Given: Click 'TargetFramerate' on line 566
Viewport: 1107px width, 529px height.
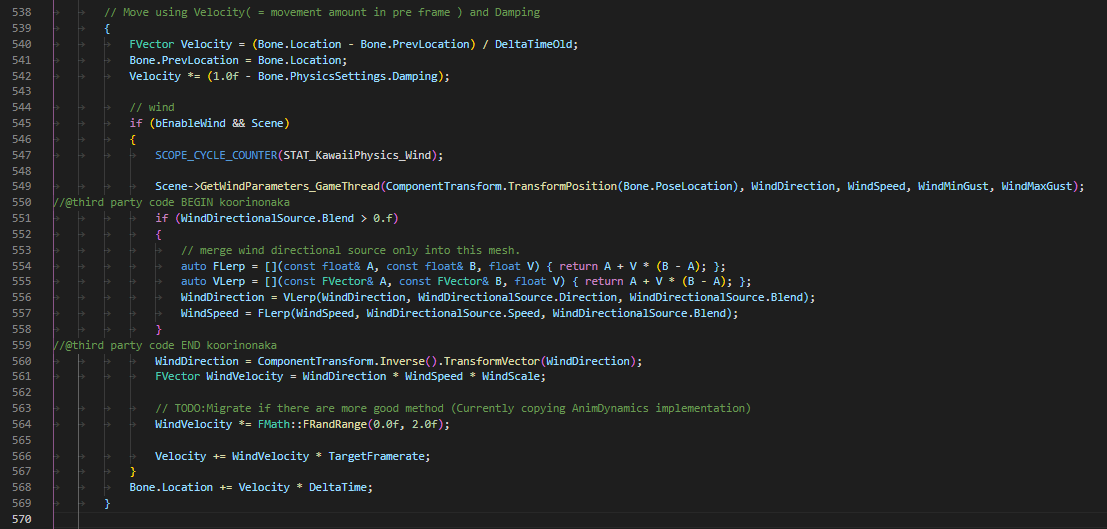Looking at the screenshot, I should [x=376, y=456].
